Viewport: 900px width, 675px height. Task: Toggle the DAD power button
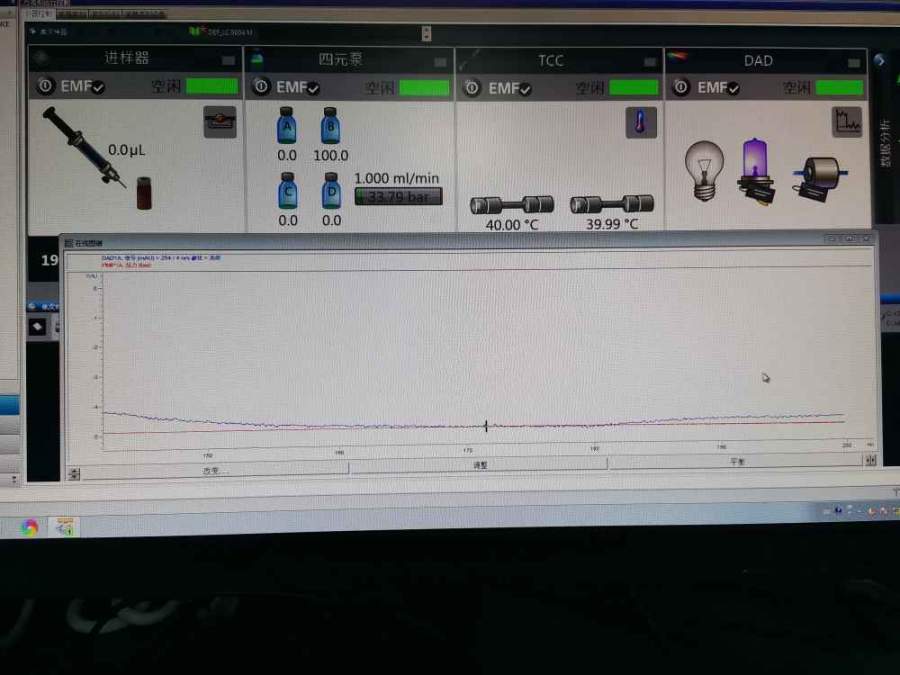coord(681,87)
